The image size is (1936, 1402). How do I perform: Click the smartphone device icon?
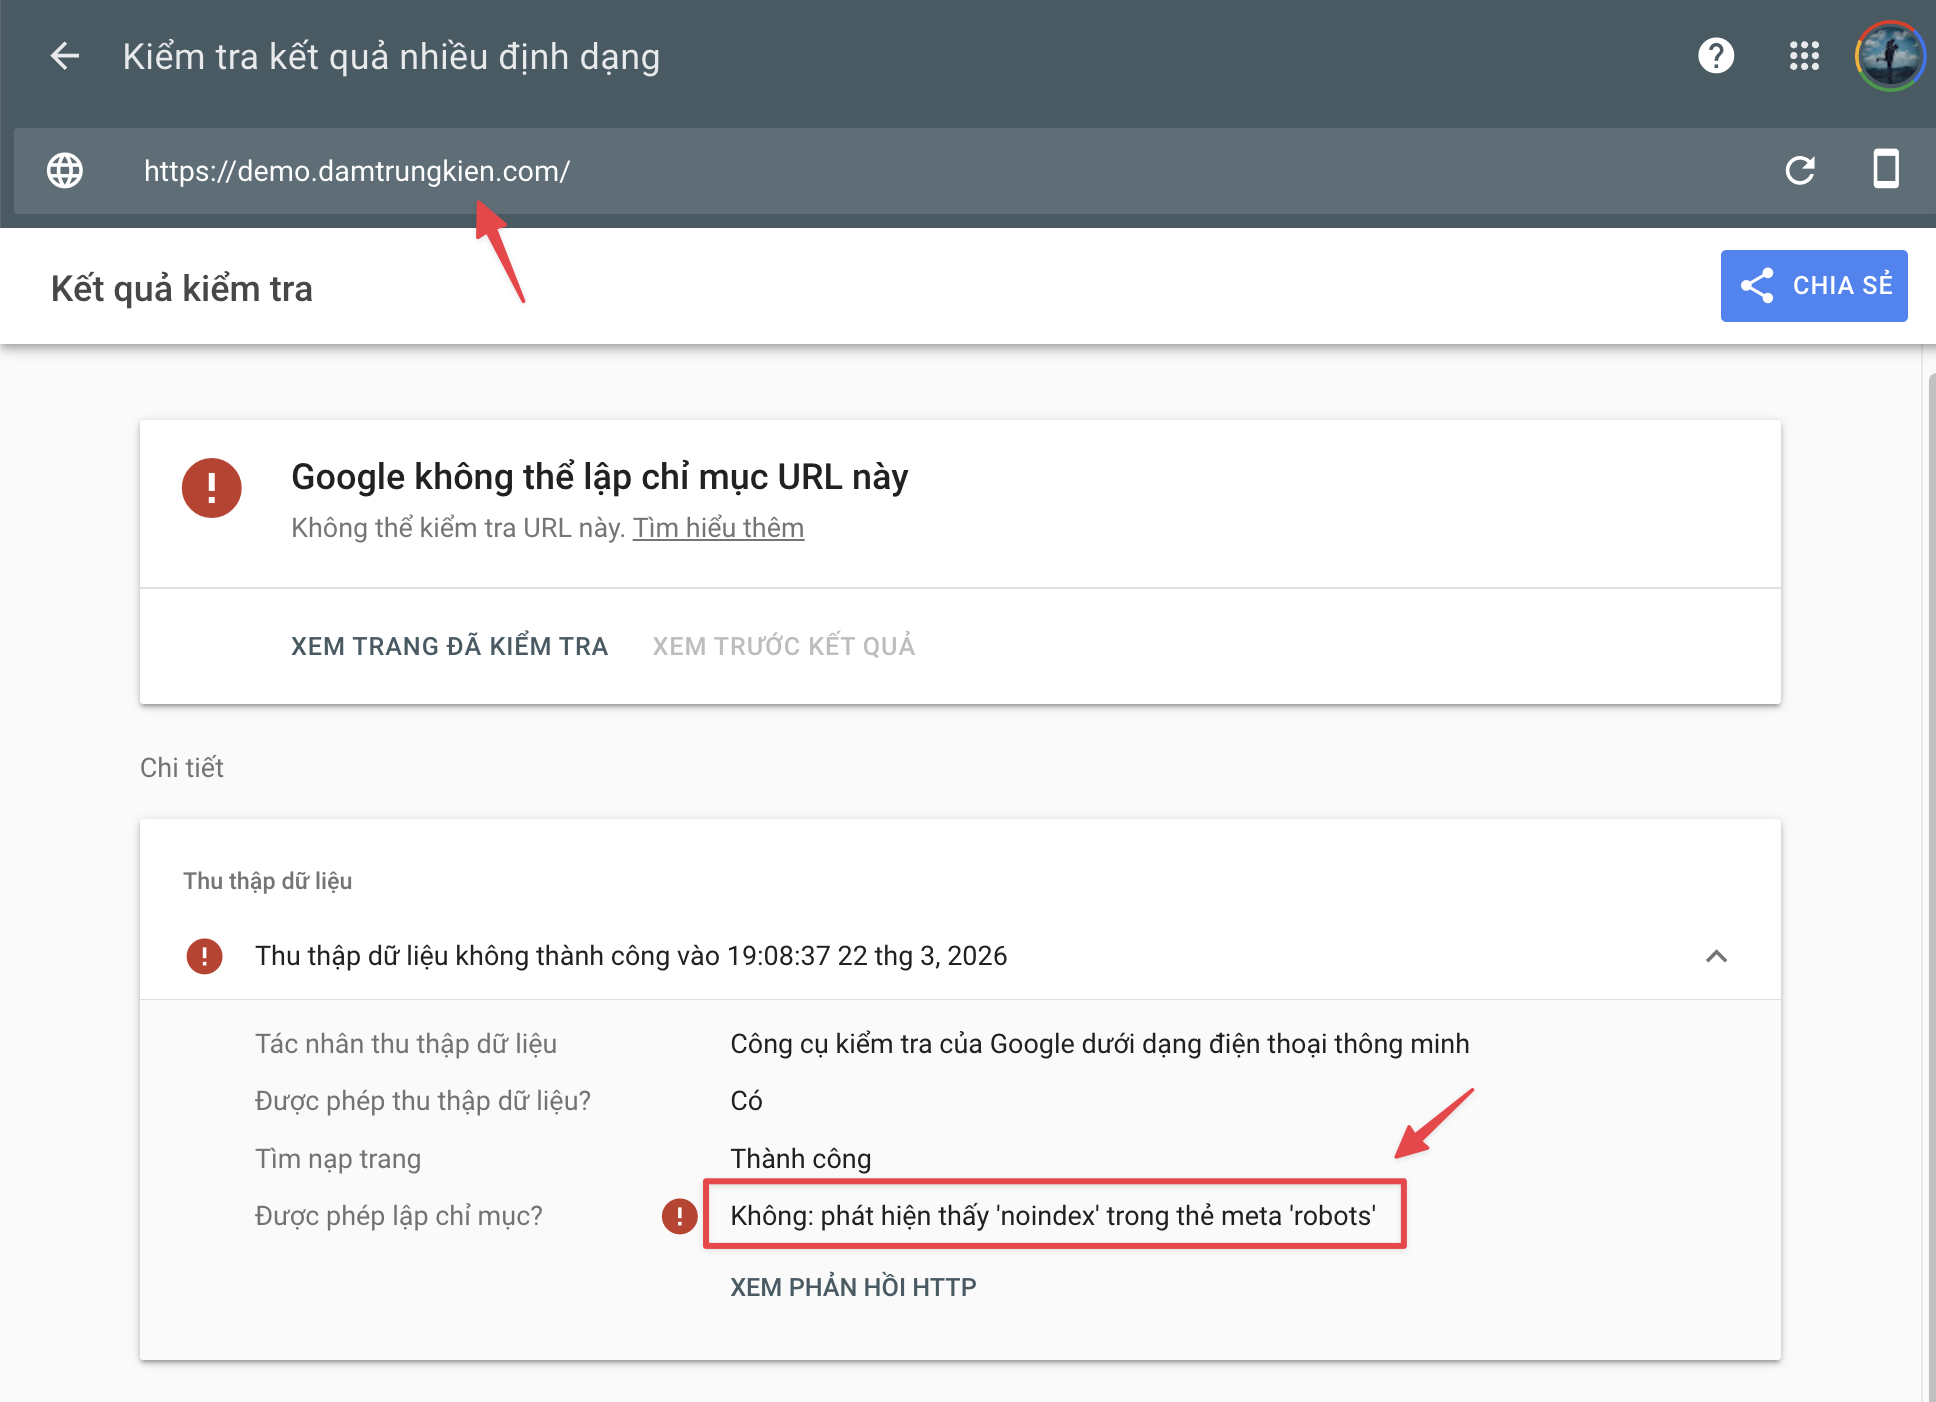[1888, 170]
